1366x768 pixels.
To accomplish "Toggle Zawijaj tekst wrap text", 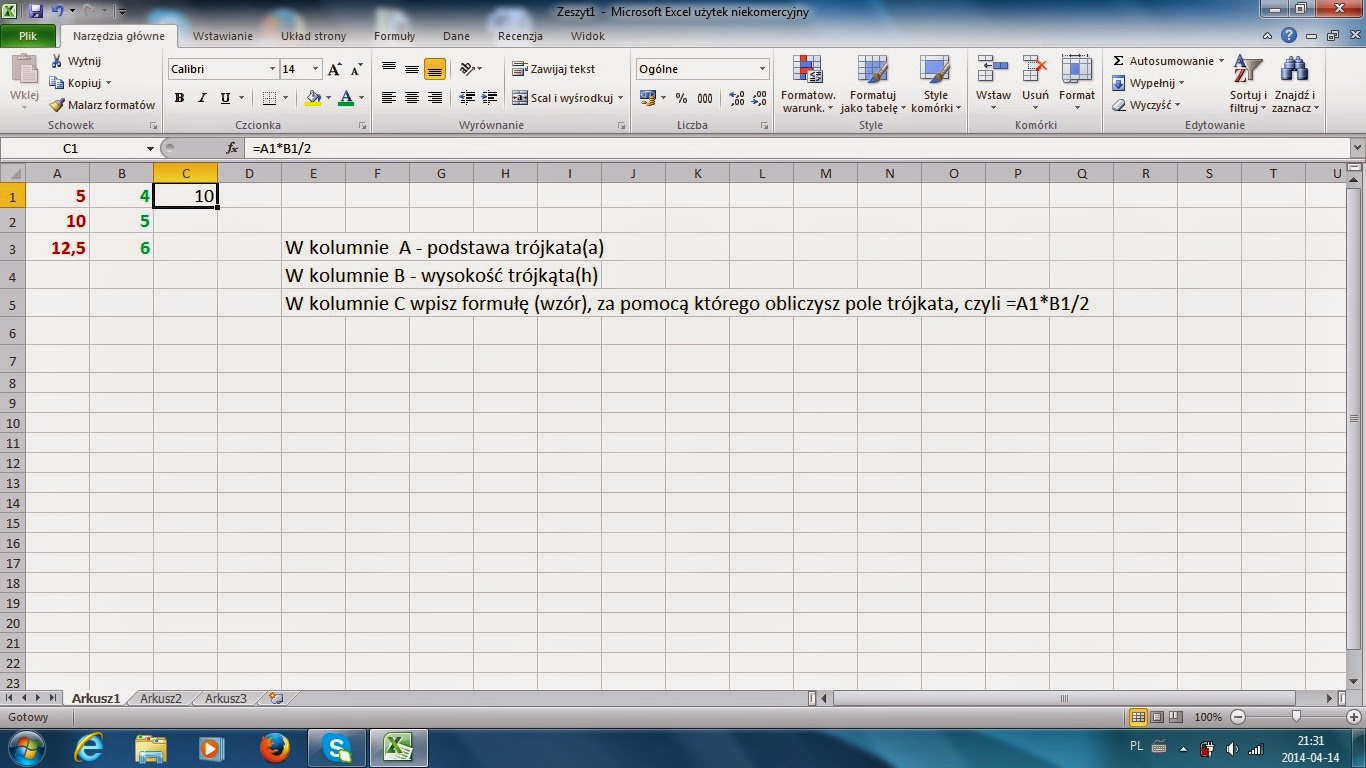I will click(553, 69).
